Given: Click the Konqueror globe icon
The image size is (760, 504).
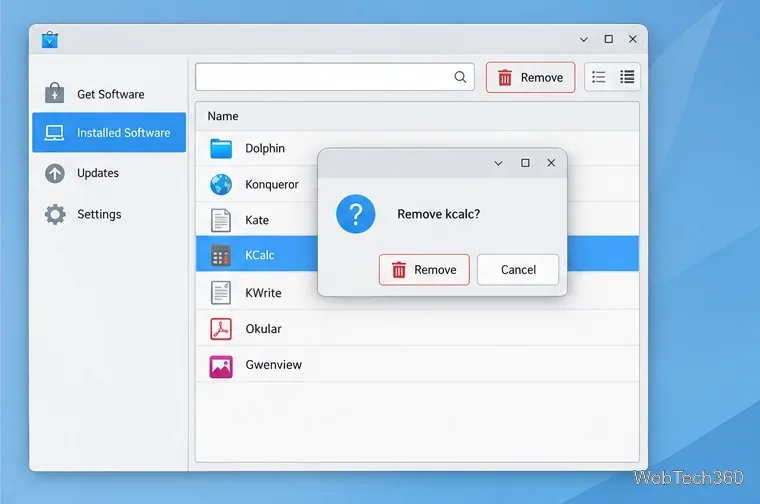Looking at the screenshot, I should [221, 184].
